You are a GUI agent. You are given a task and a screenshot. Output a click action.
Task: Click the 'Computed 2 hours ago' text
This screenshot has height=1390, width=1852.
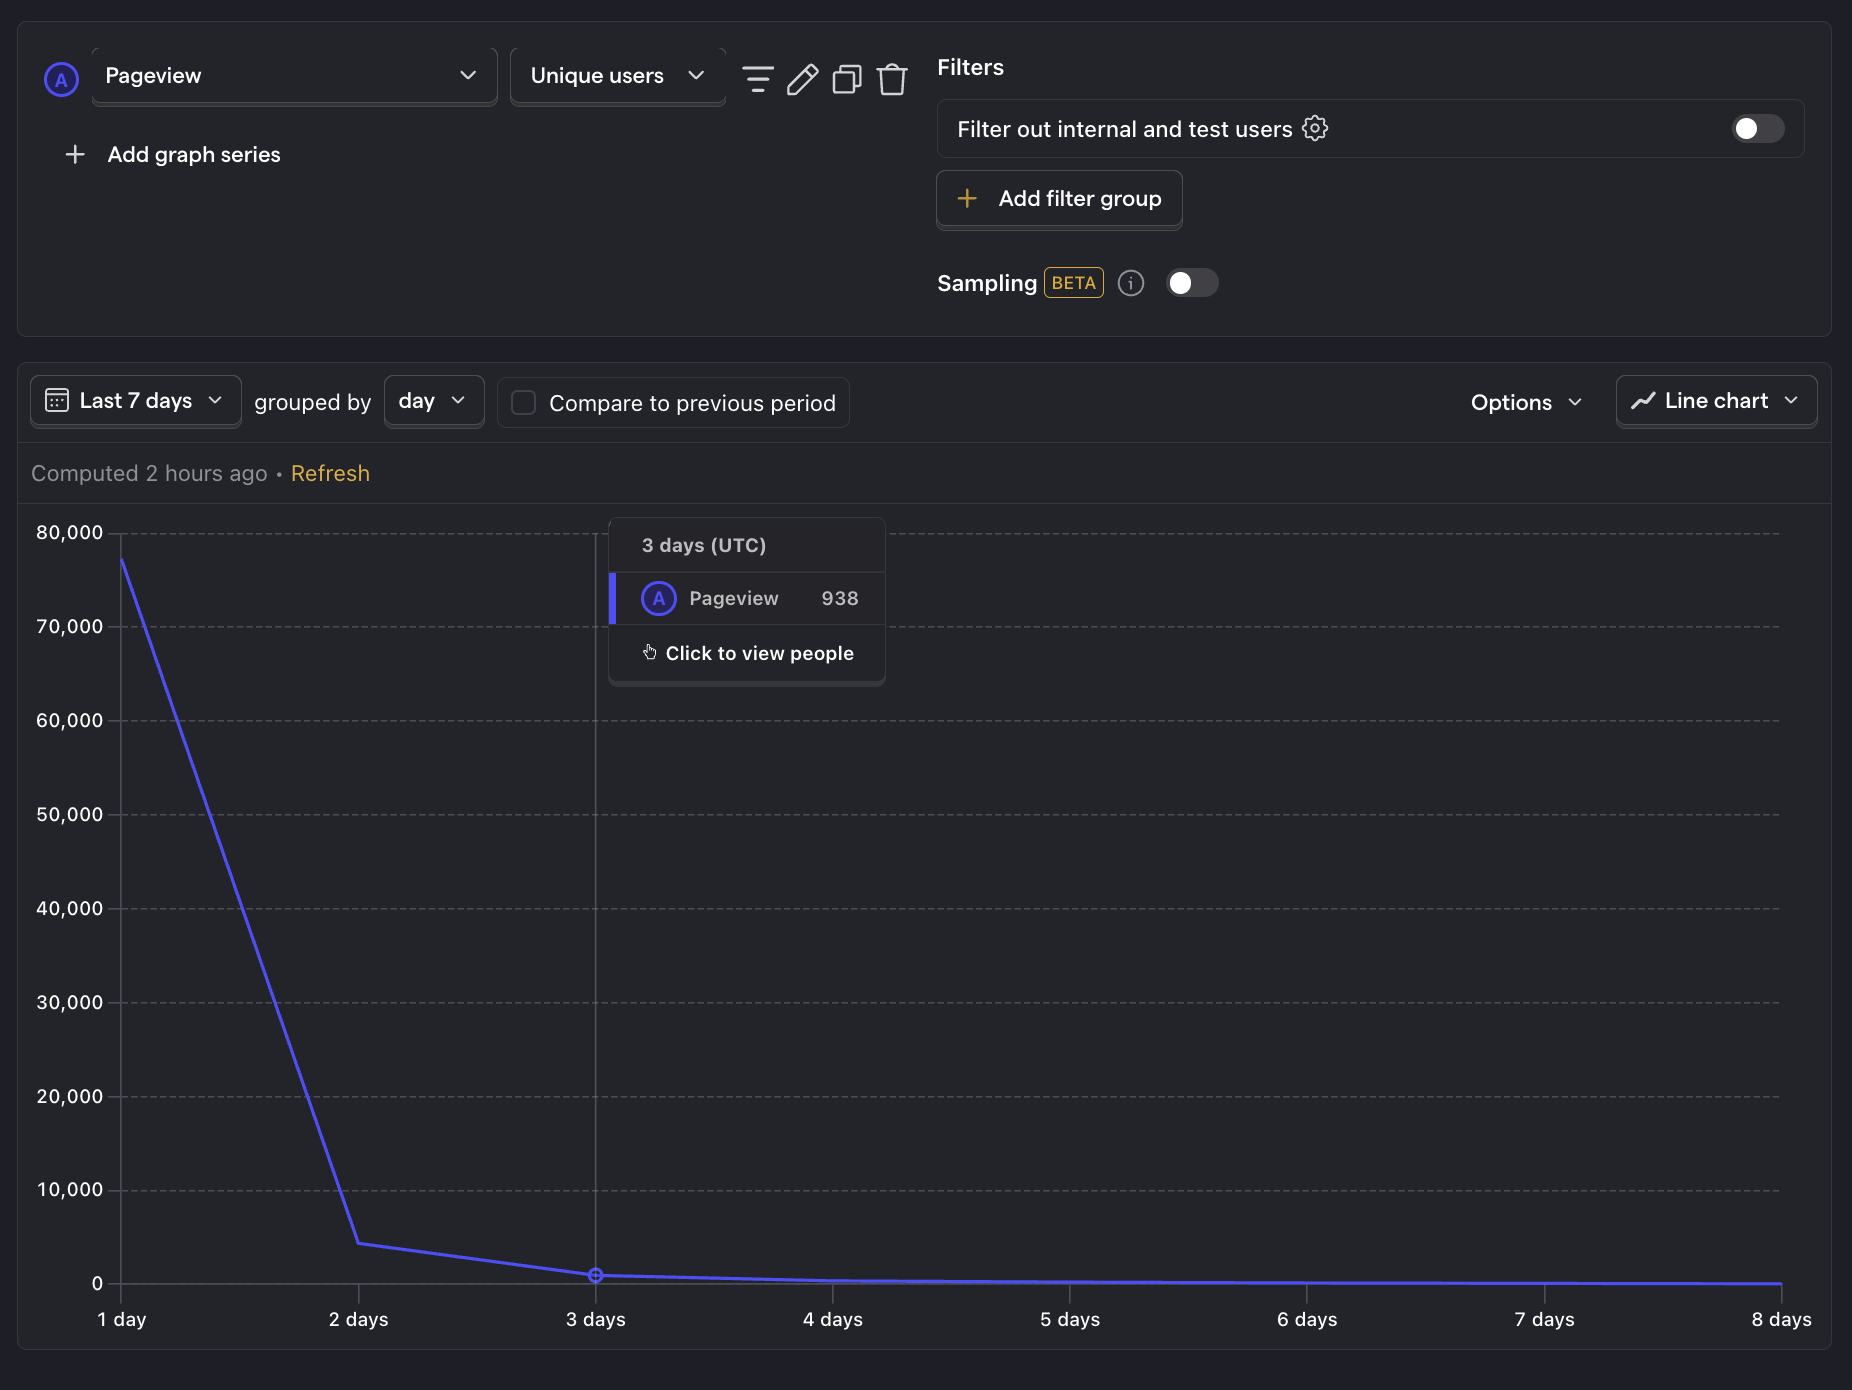click(149, 473)
